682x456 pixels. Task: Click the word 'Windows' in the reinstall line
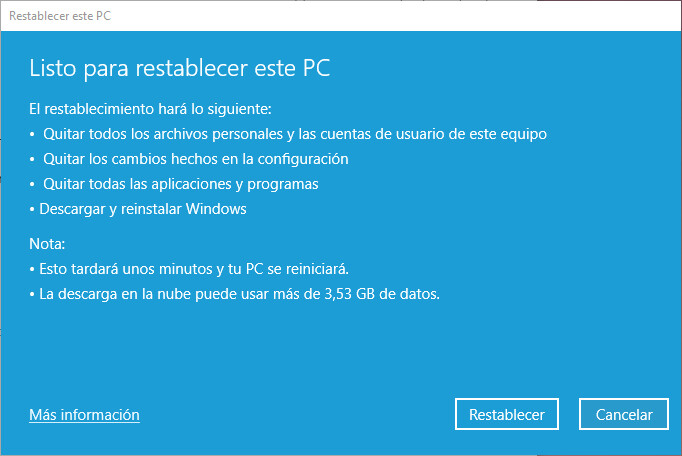(x=216, y=209)
